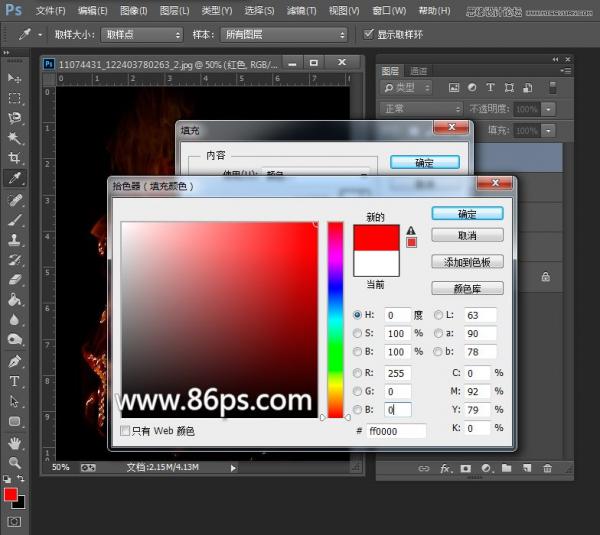Select the Zoom tool

[x=14, y=463]
